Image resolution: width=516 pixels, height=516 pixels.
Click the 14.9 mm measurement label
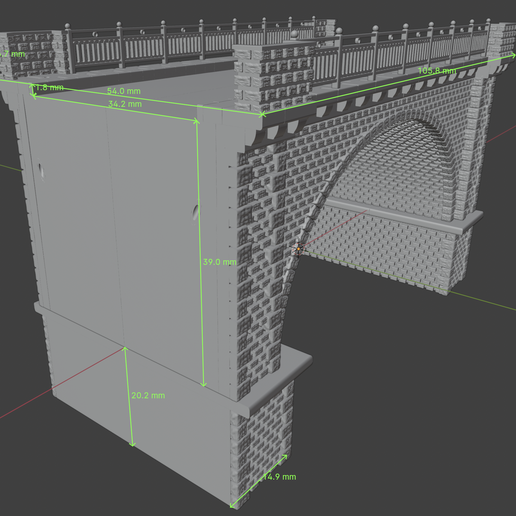click(280, 477)
